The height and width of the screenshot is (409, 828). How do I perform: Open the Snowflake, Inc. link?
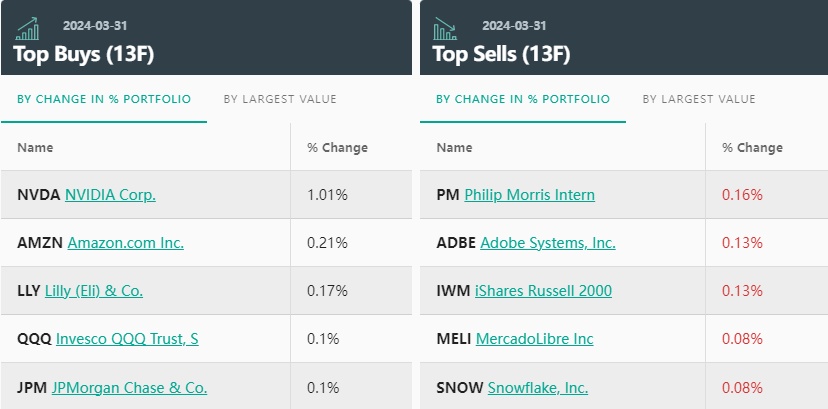pyautogui.click(x=538, y=388)
